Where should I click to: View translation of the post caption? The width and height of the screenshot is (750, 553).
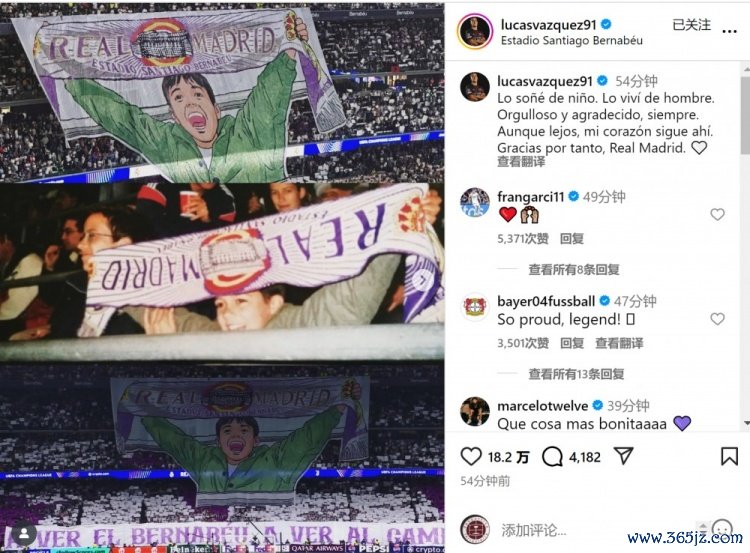(x=521, y=162)
